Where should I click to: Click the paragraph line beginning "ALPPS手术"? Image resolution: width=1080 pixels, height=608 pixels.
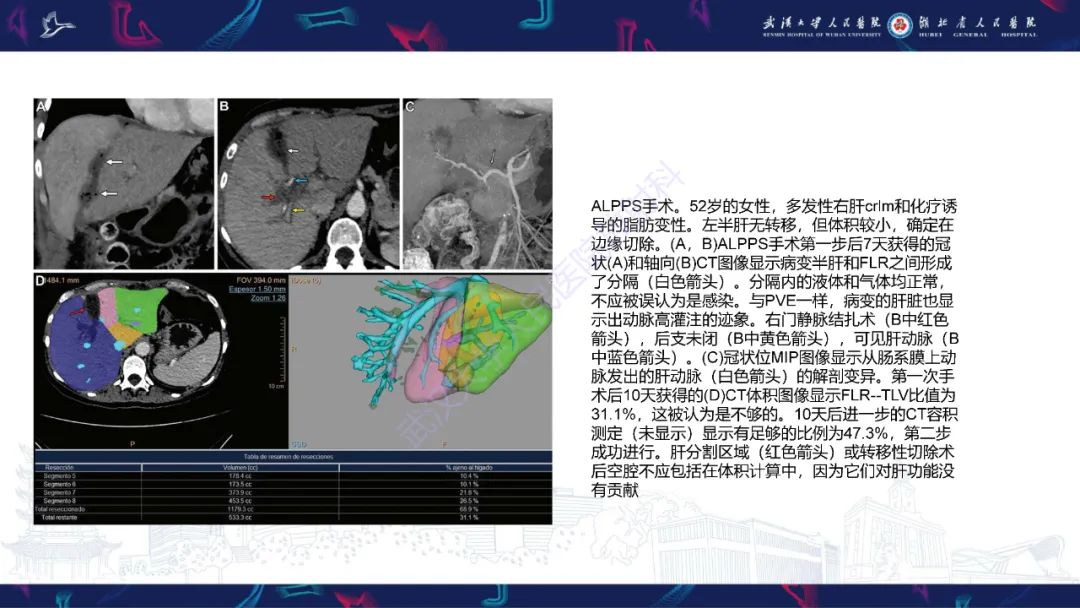click(x=774, y=207)
